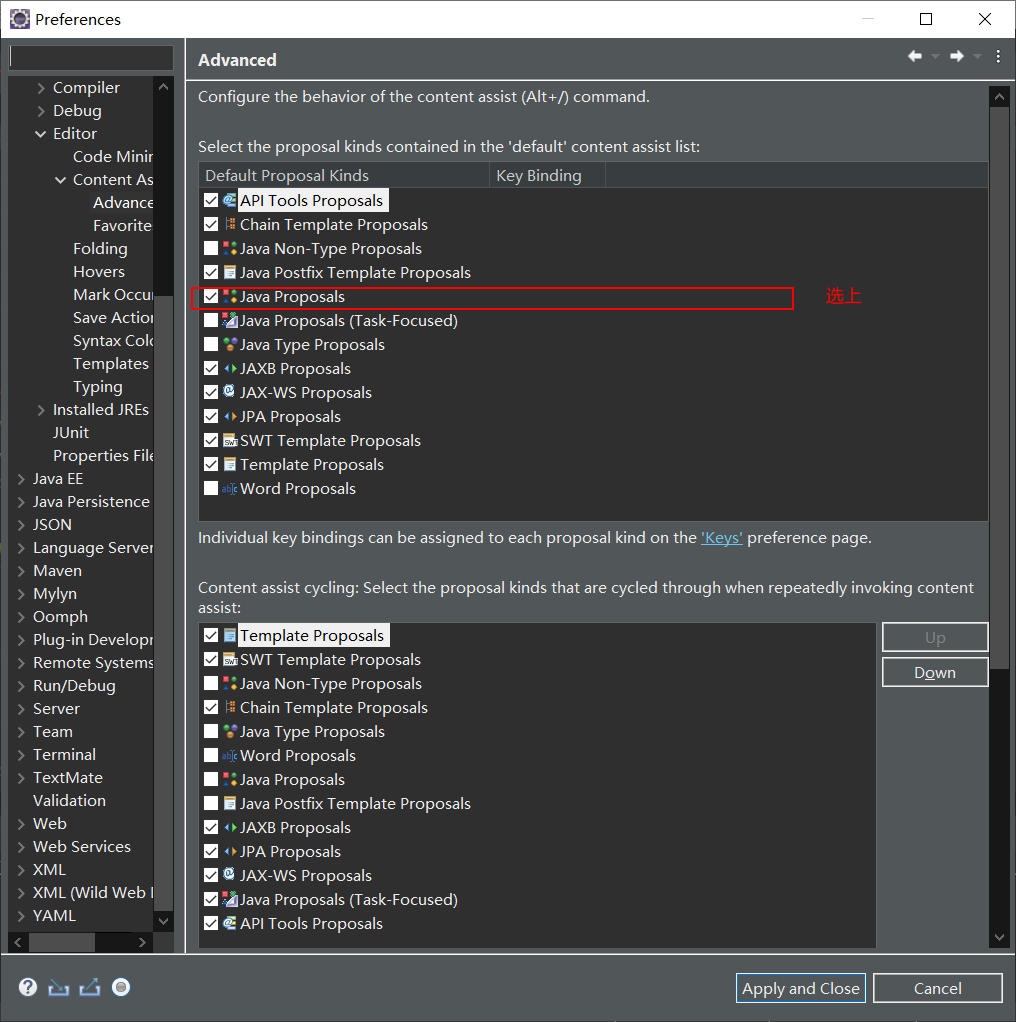1016x1022 pixels.
Task: Expand the XML node
Action: tap(21, 870)
